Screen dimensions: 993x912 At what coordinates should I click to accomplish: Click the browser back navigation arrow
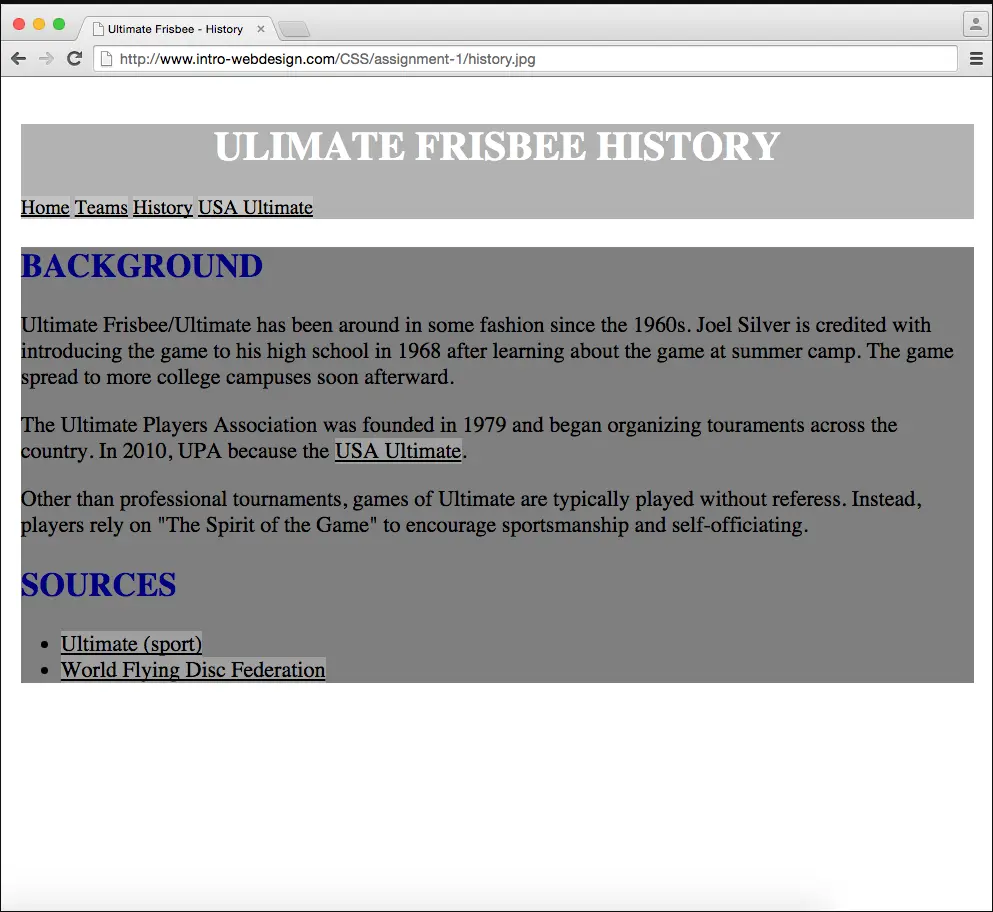tap(18, 58)
